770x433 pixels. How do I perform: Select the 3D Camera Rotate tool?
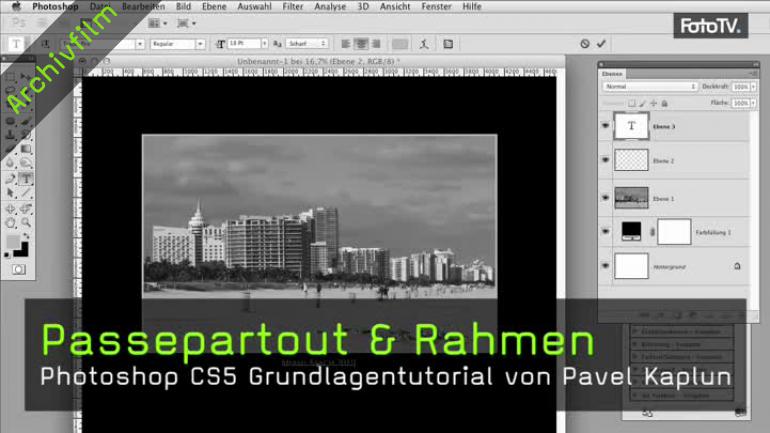coord(26,209)
